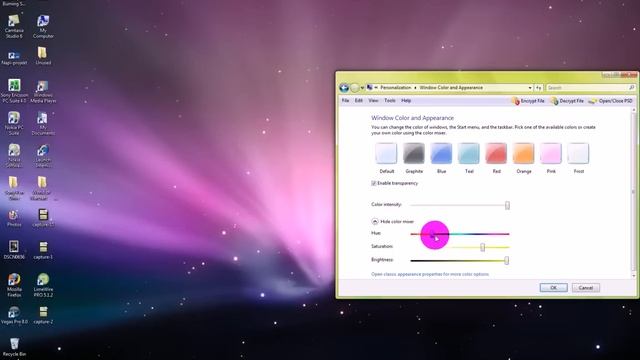Image resolution: width=640 pixels, height=360 pixels.
Task: Open the View menu
Action: tap(373, 100)
